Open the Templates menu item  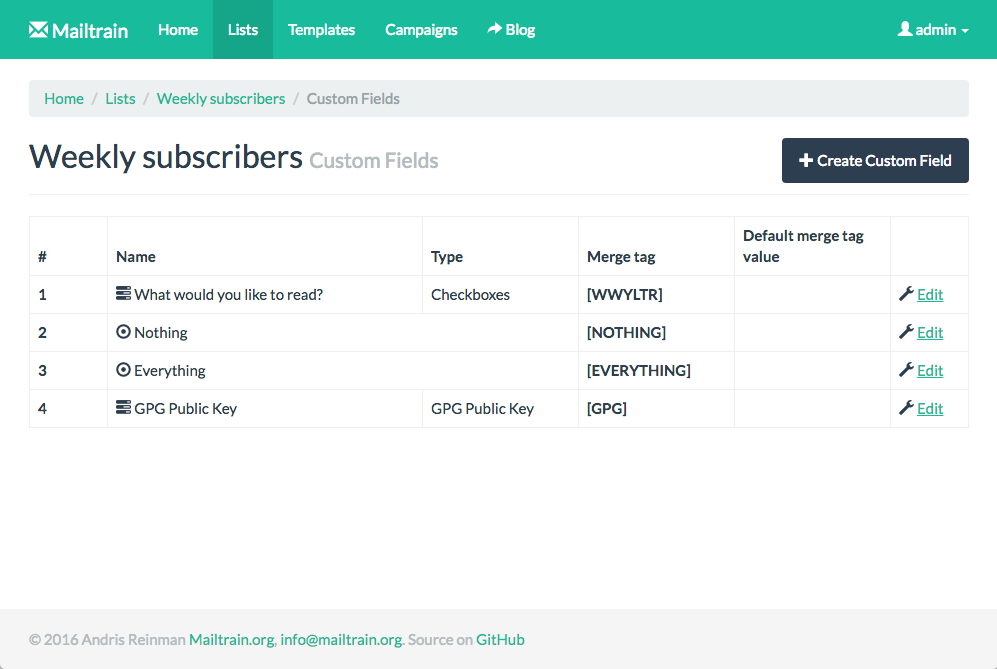click(x=321, y=30)
